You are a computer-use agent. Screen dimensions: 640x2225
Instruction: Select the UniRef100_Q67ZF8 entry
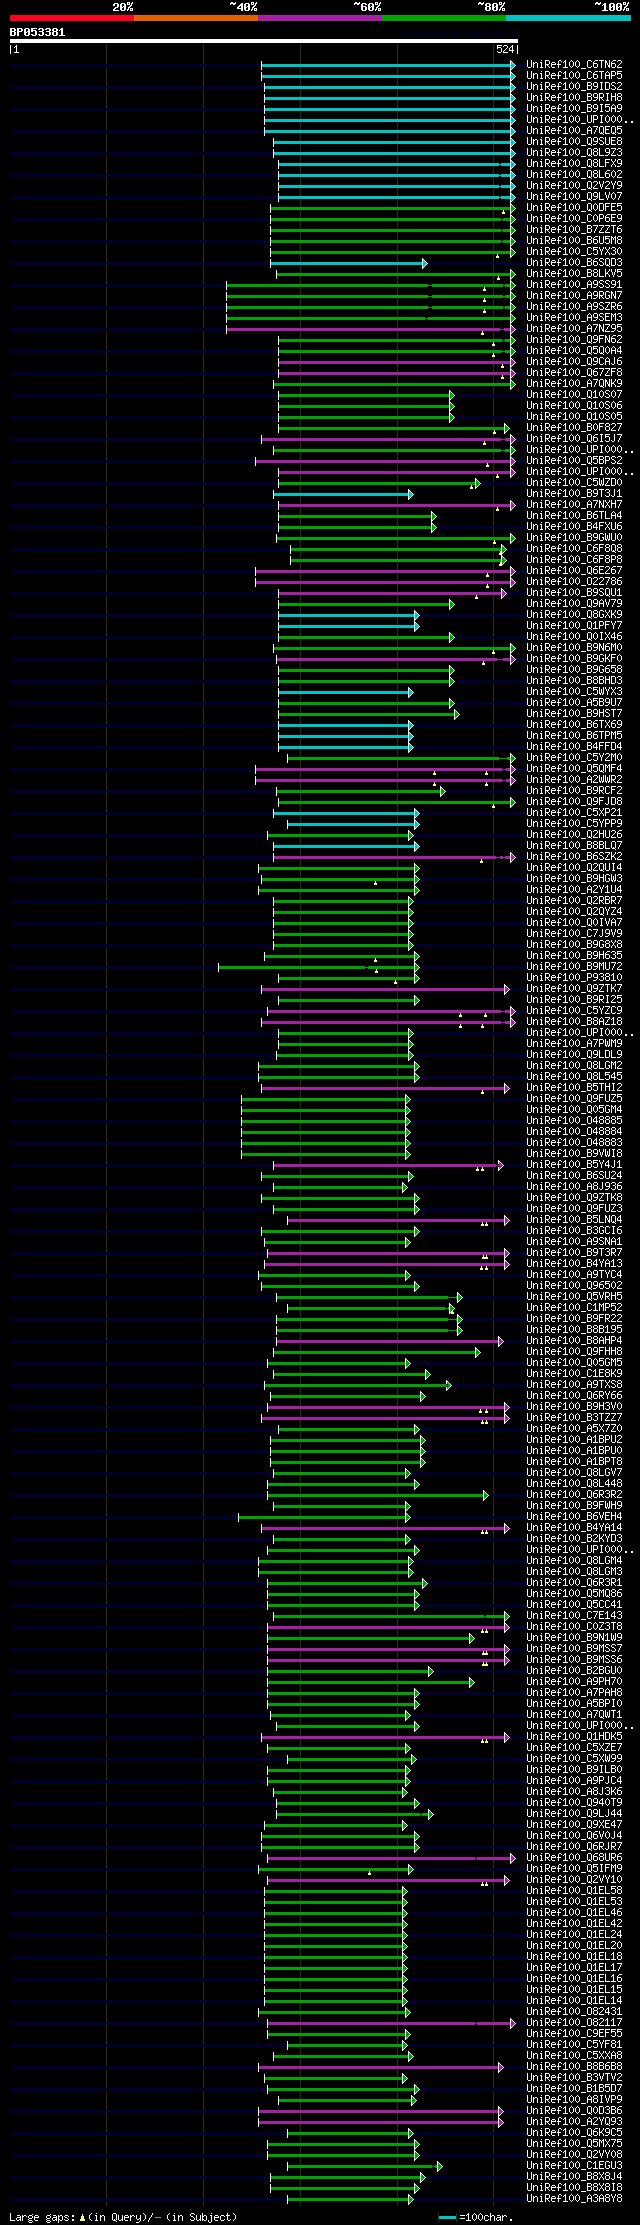pos(574,373)
